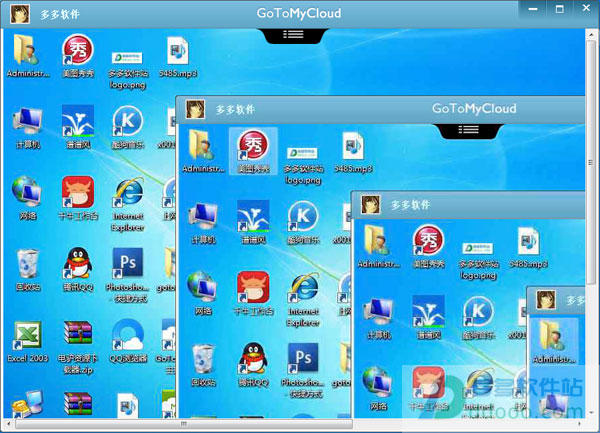This screenshot has height=433, width=600.
Task: Open the Administr... folder in the third nested window
Action: coord(378,247)
